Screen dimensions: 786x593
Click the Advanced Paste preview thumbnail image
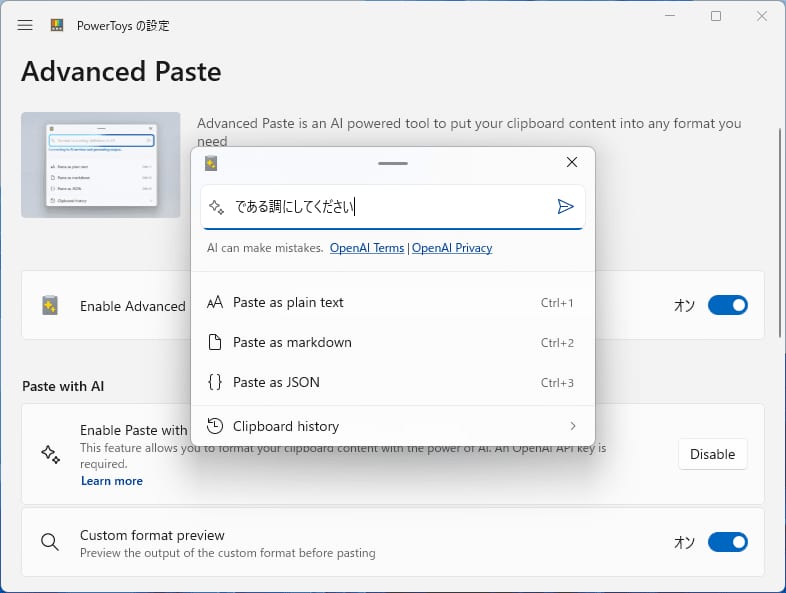100,165
